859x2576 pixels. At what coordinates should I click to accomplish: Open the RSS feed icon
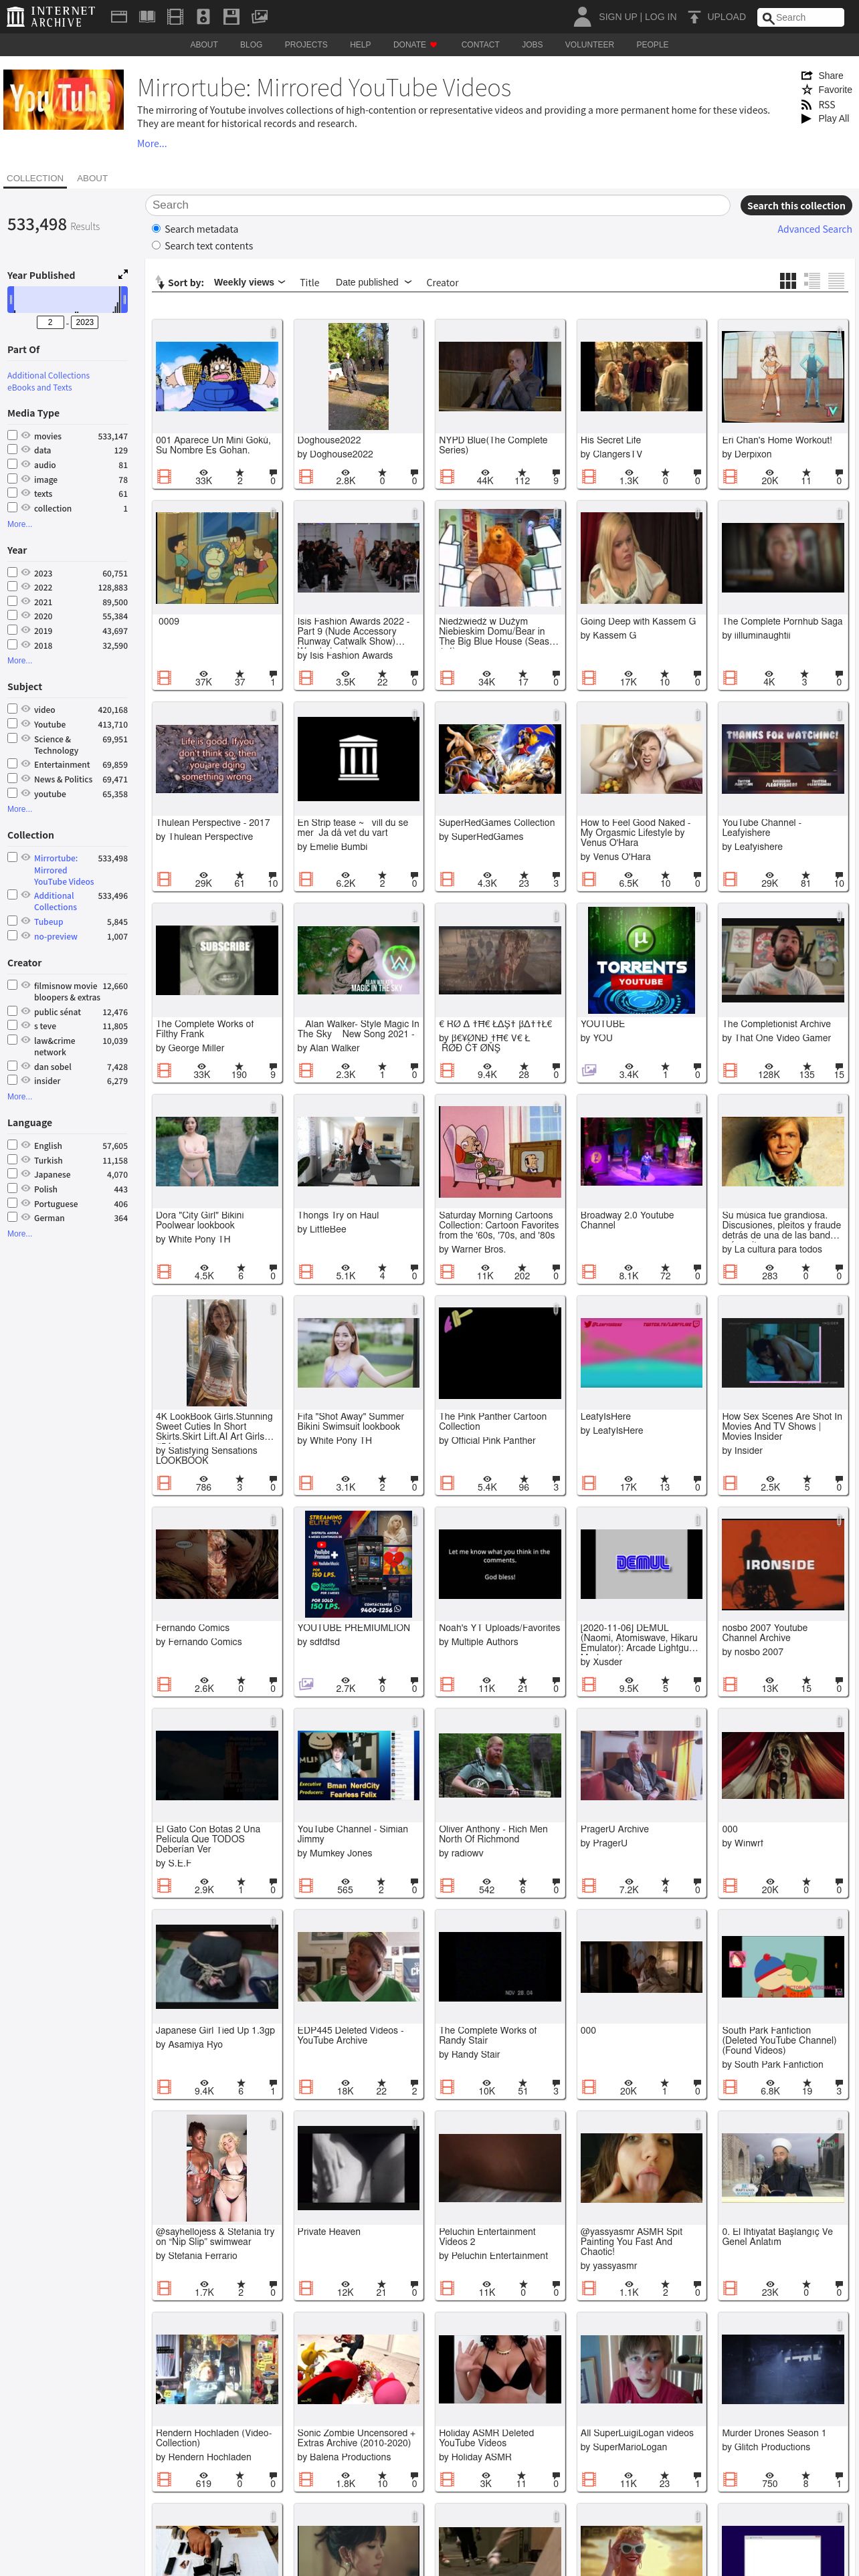(806, 104)
